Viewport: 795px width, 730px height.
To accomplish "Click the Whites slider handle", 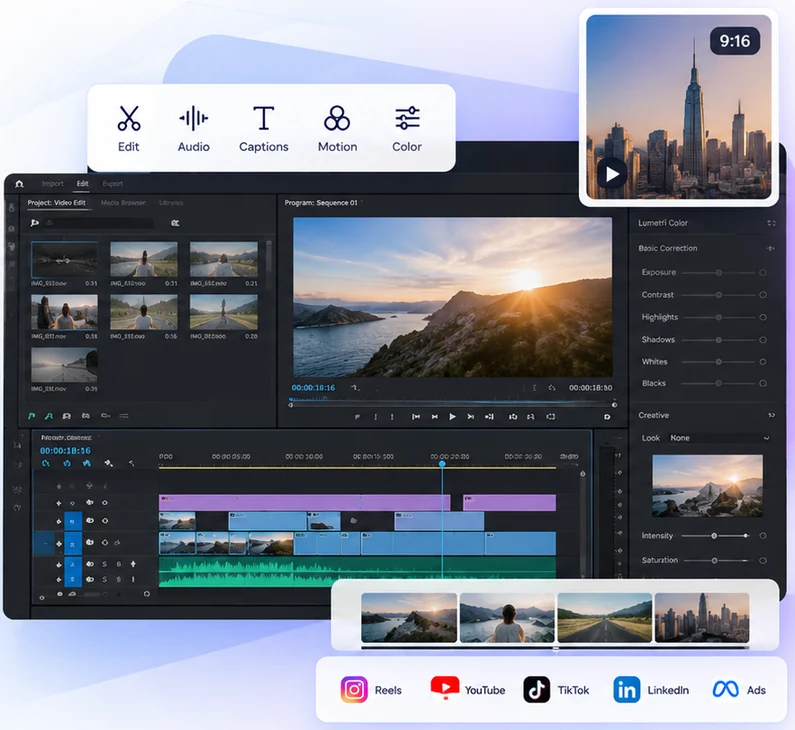I will click(718, 361).
